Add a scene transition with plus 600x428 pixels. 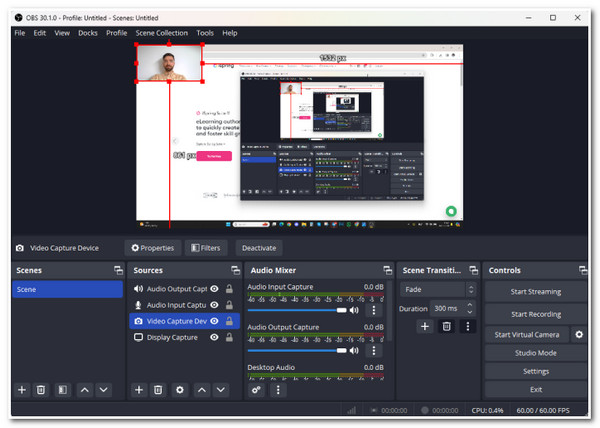425,326
